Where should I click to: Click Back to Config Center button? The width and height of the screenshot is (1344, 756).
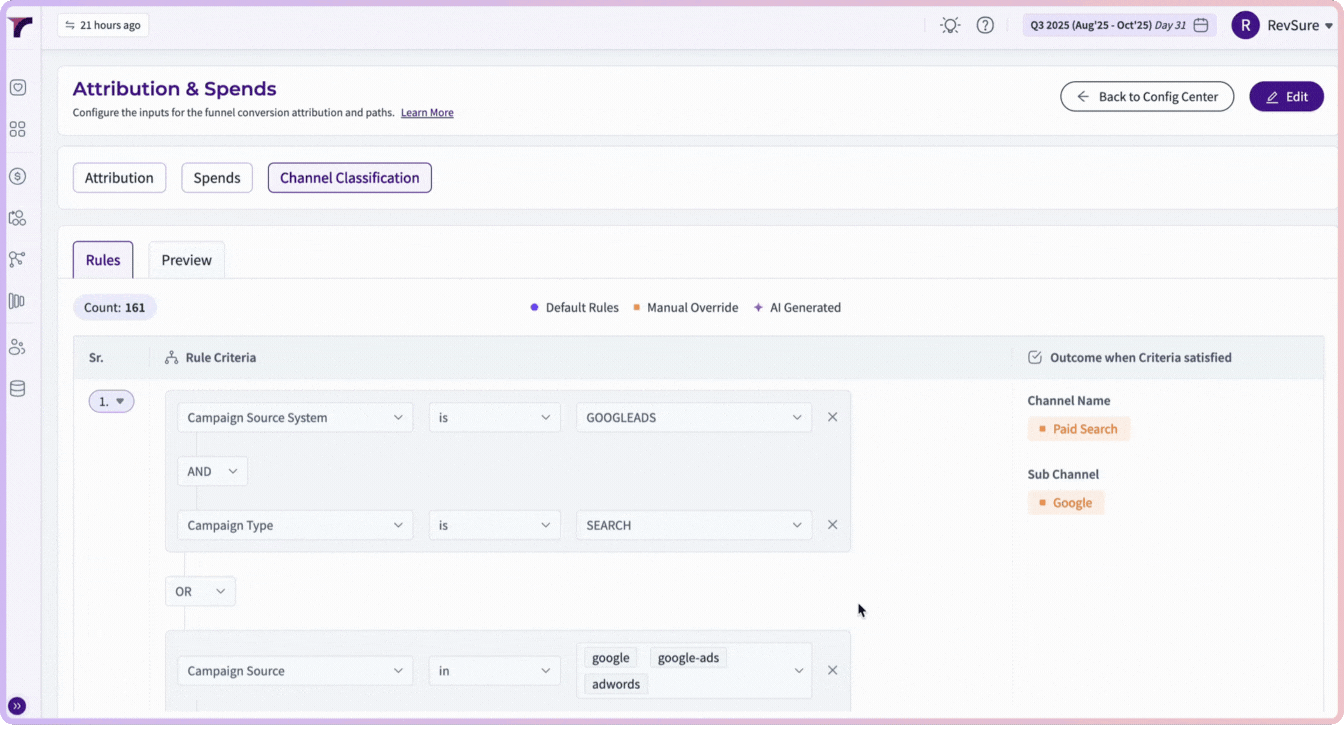coord(1147,97)
